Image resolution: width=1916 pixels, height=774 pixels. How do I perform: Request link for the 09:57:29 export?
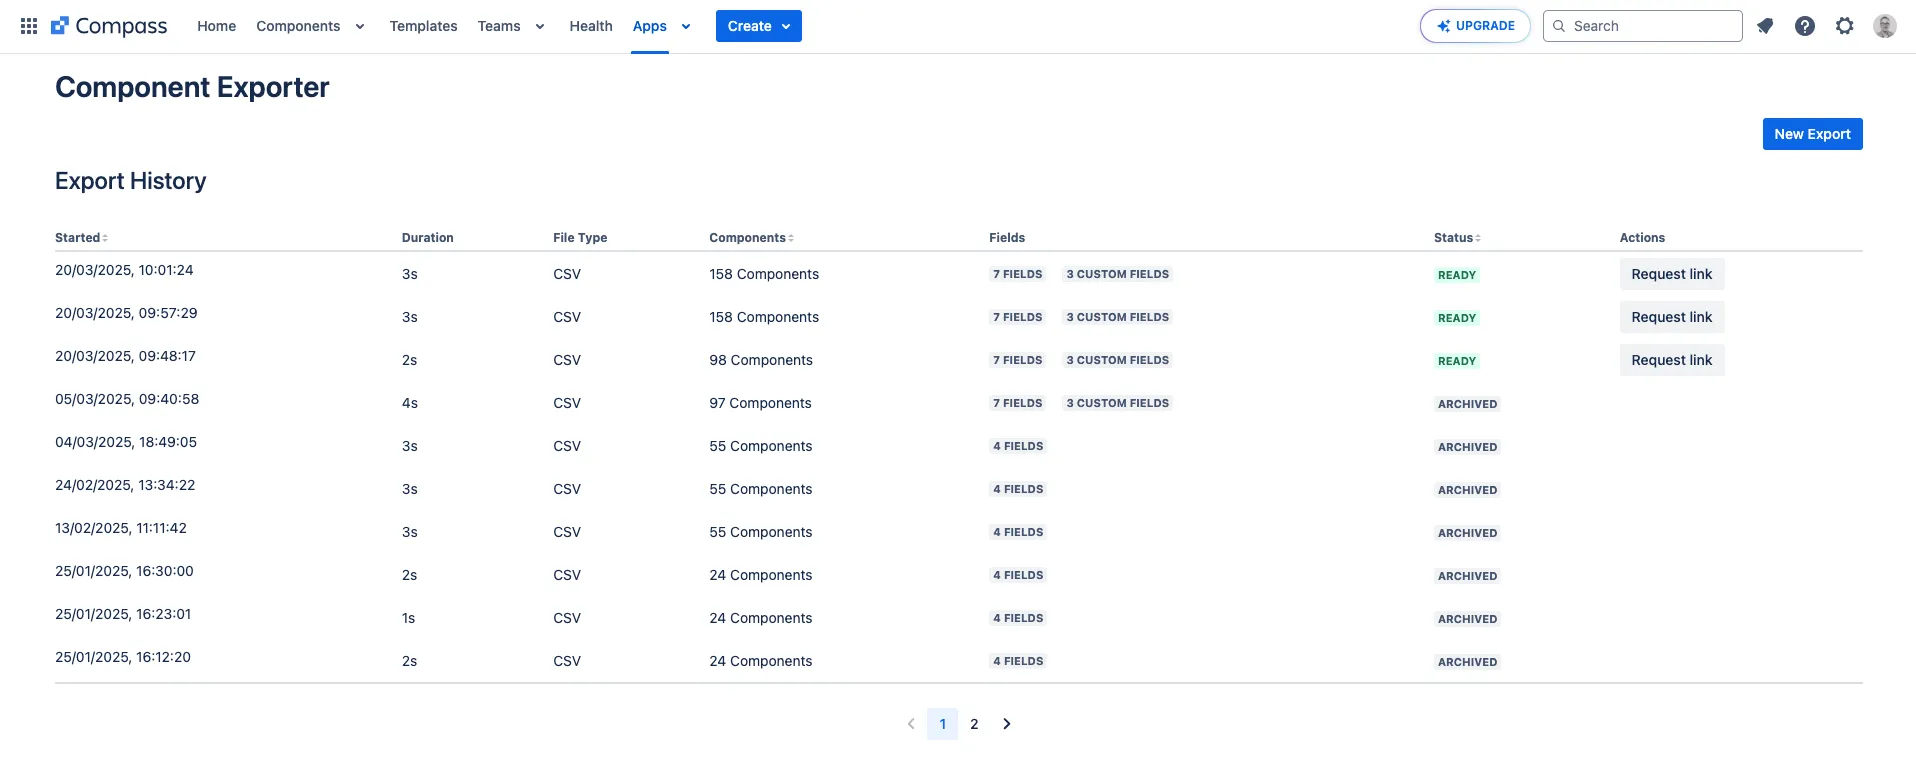[x=1672, y=317]
